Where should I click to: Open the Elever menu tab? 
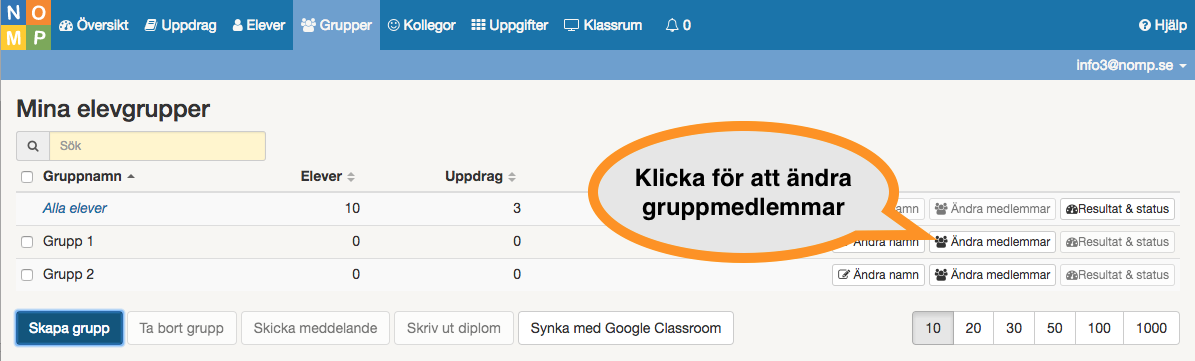click(x=258, y=25)
